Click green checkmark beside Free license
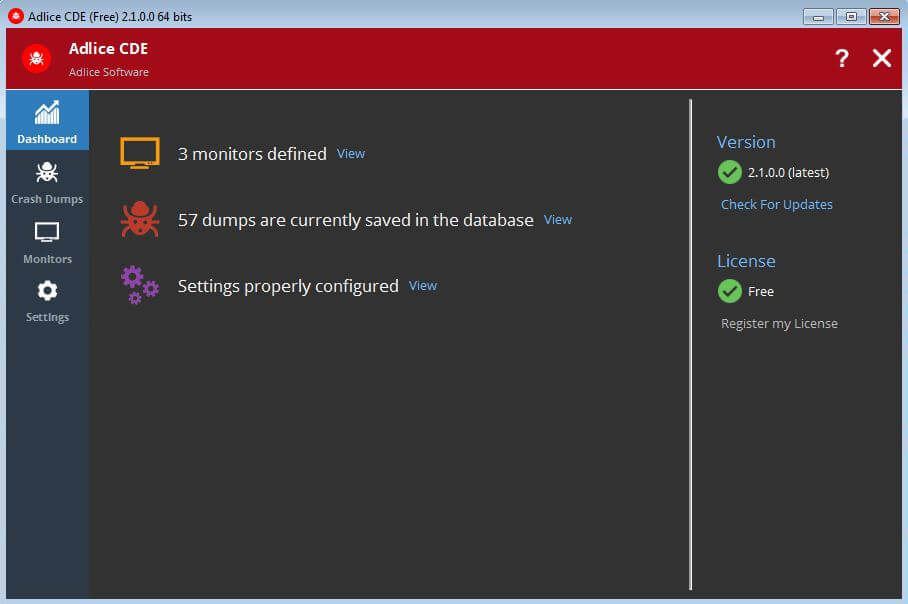 point(730,291)
